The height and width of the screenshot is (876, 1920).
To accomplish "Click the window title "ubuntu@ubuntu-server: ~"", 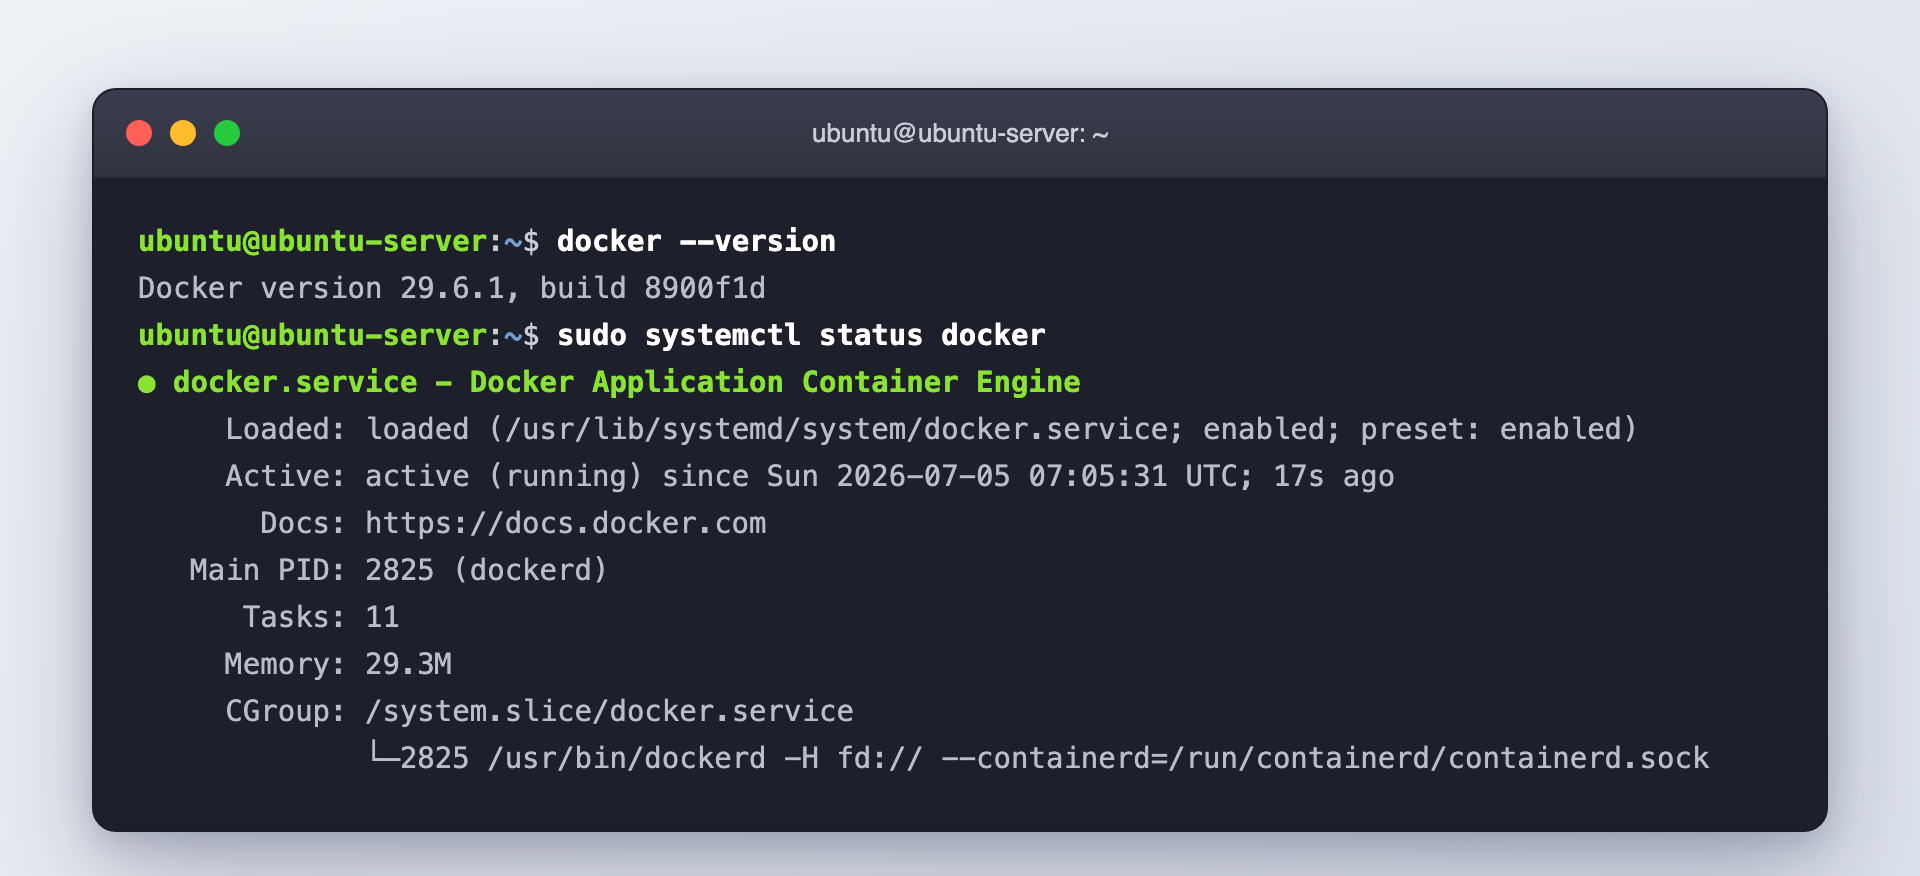I will pos(960,134).
